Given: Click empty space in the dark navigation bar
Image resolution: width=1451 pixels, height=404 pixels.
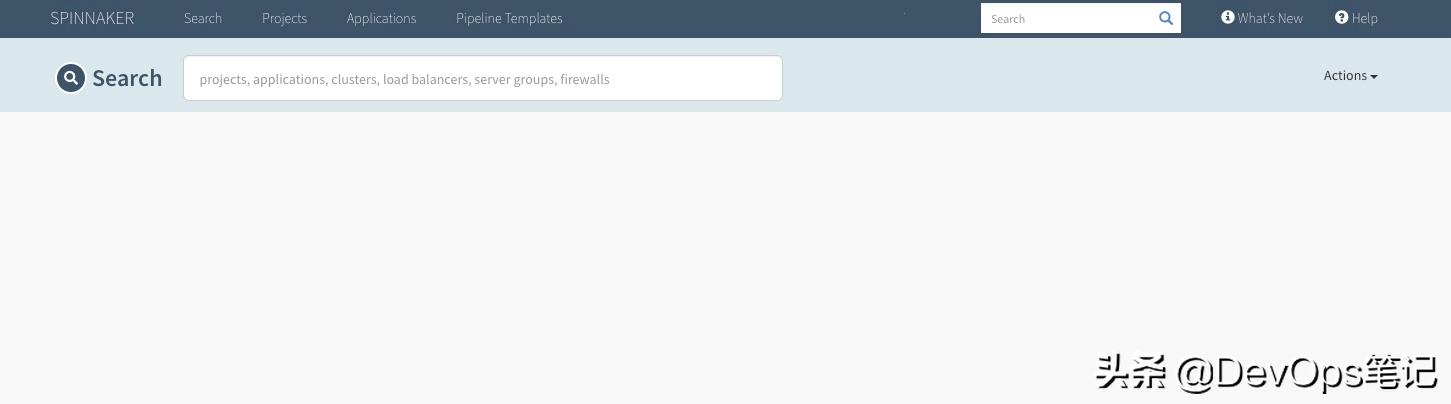Looking at the screenshot, I should [x=770, y=18].
